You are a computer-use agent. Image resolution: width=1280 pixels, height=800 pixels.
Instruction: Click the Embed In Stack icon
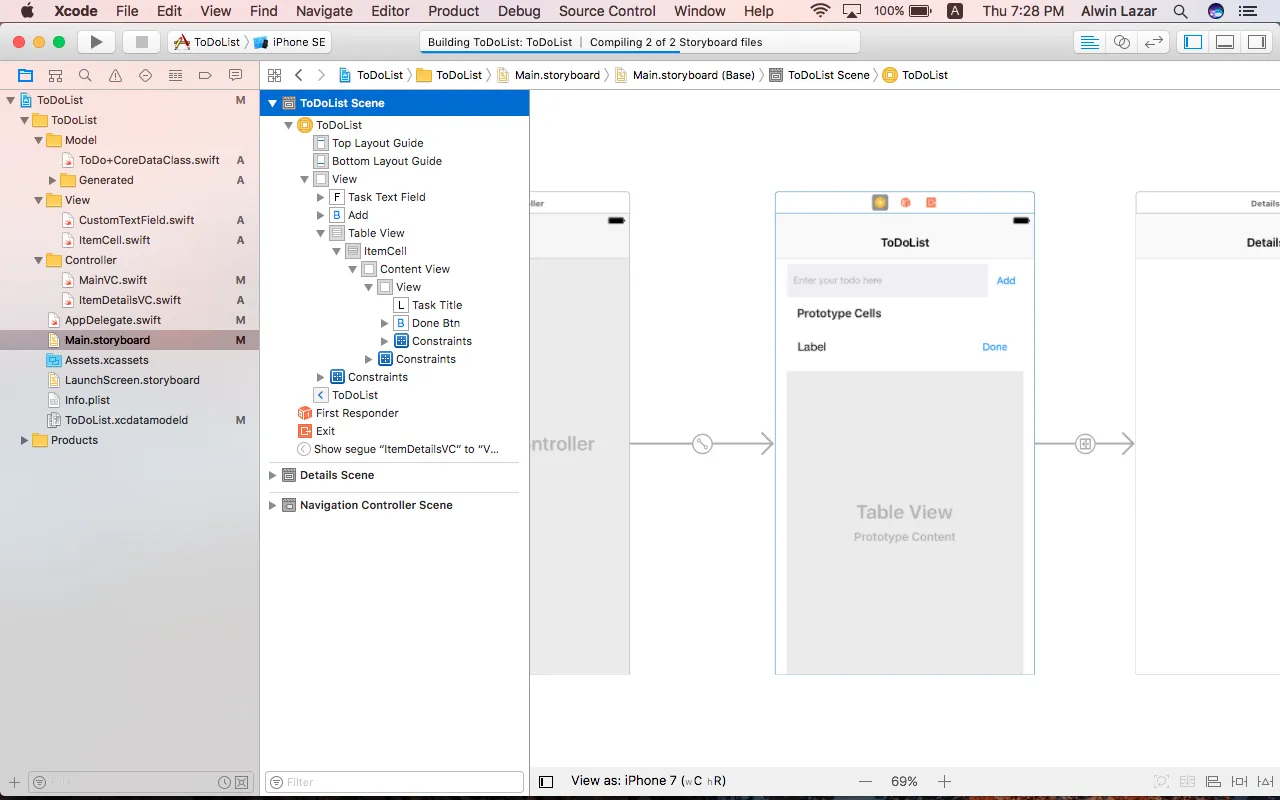click(x=1188, y=781)
